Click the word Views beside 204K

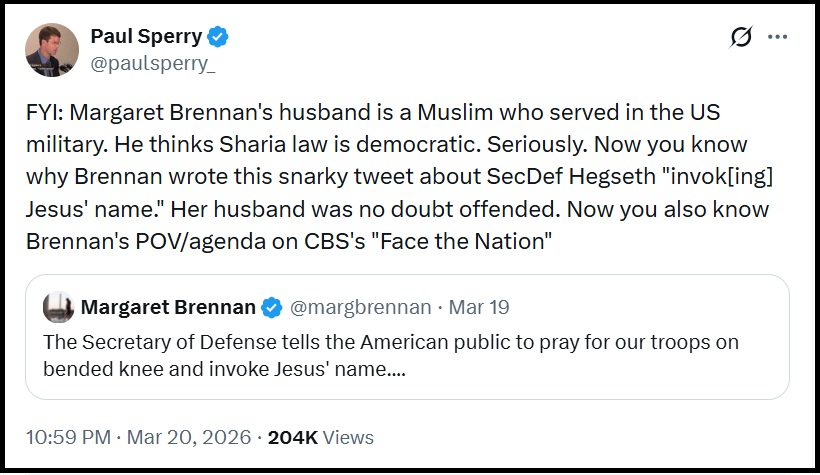pos(349,437)
